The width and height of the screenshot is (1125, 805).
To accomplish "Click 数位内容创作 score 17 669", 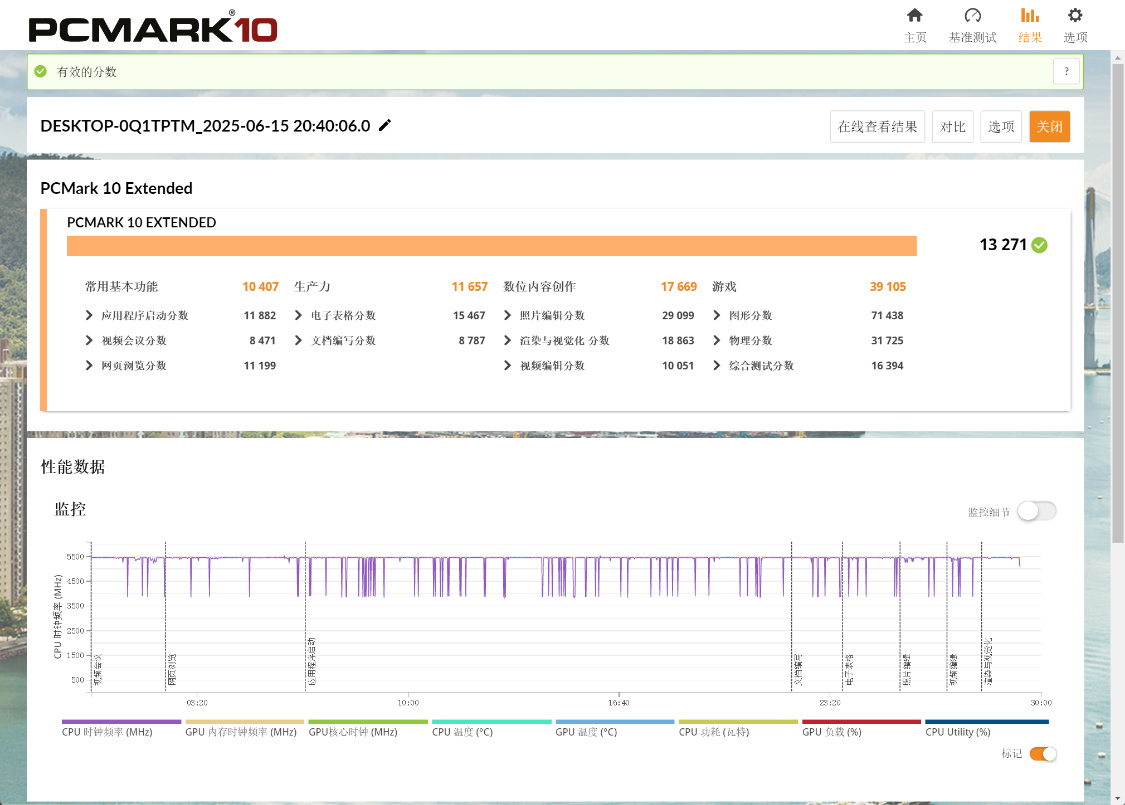I will click(x=679, y=286).
